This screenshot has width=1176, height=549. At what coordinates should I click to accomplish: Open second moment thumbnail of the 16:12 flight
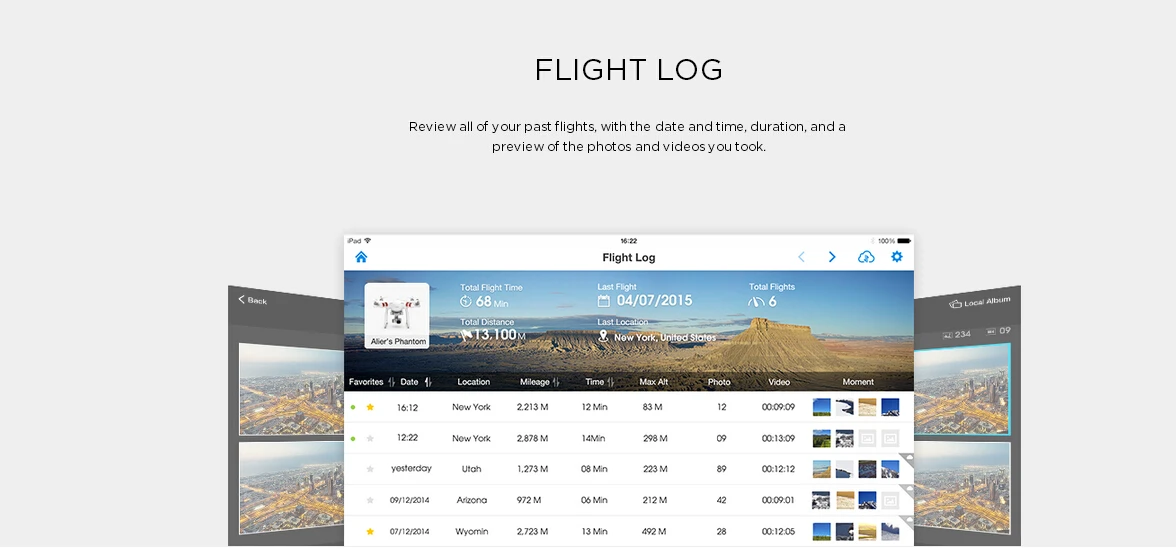(x=844, y=407)
